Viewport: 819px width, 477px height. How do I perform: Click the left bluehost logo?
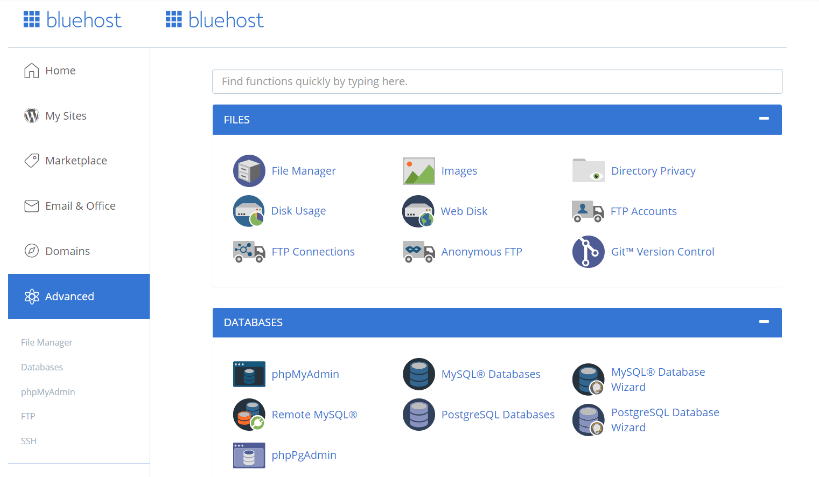(72, 20)
